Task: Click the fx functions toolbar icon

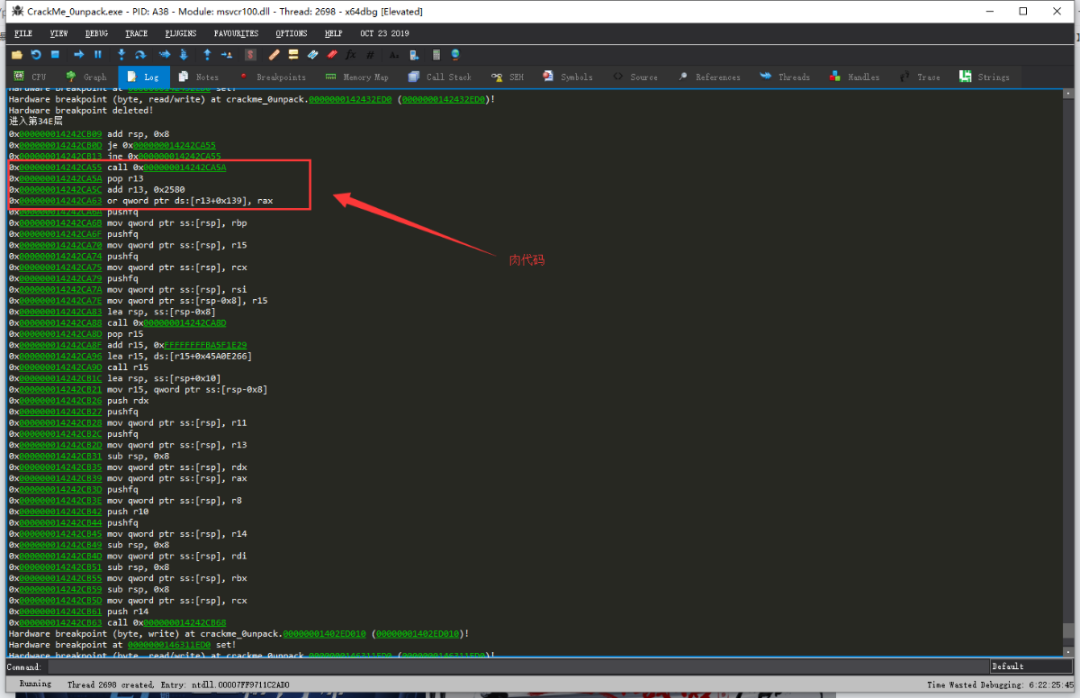Action: 351,54
